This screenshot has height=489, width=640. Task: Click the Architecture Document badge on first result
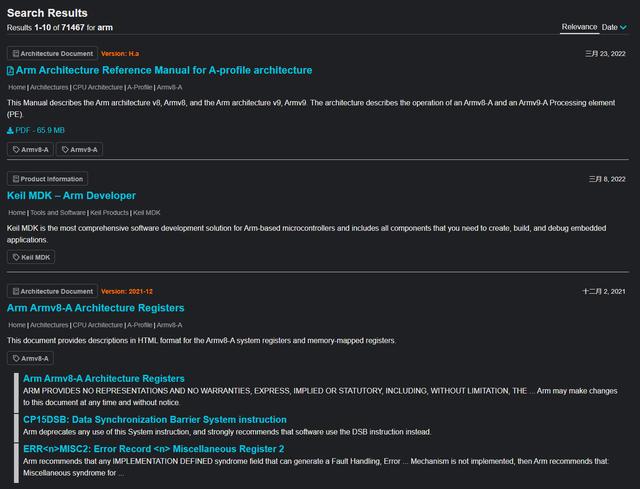(x=52, y=53)
